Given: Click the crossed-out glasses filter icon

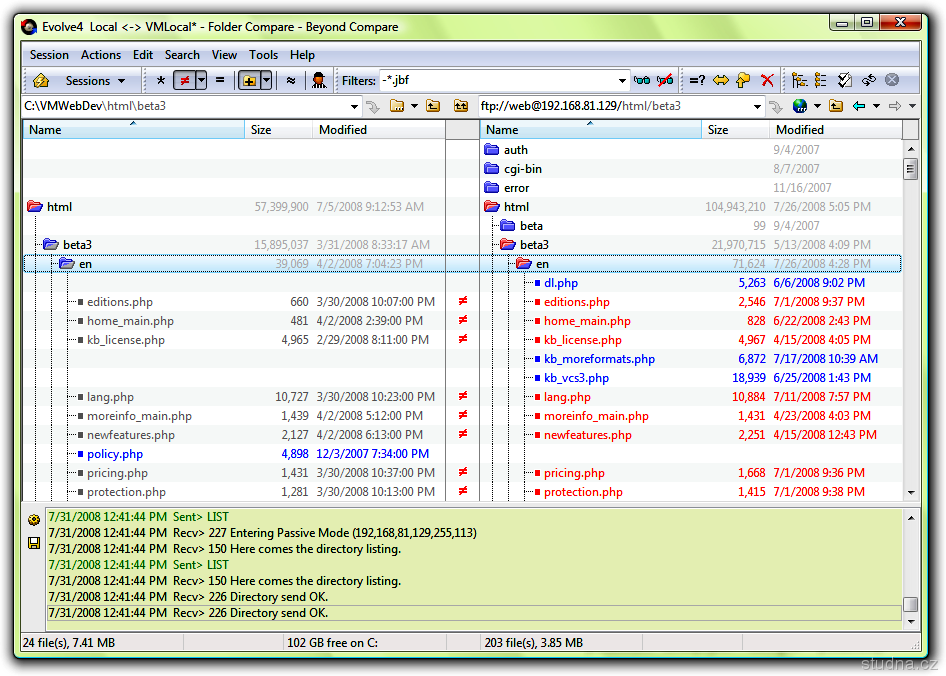Looking at the screenshot, I should pyautogui.click(x=664, y=81).
